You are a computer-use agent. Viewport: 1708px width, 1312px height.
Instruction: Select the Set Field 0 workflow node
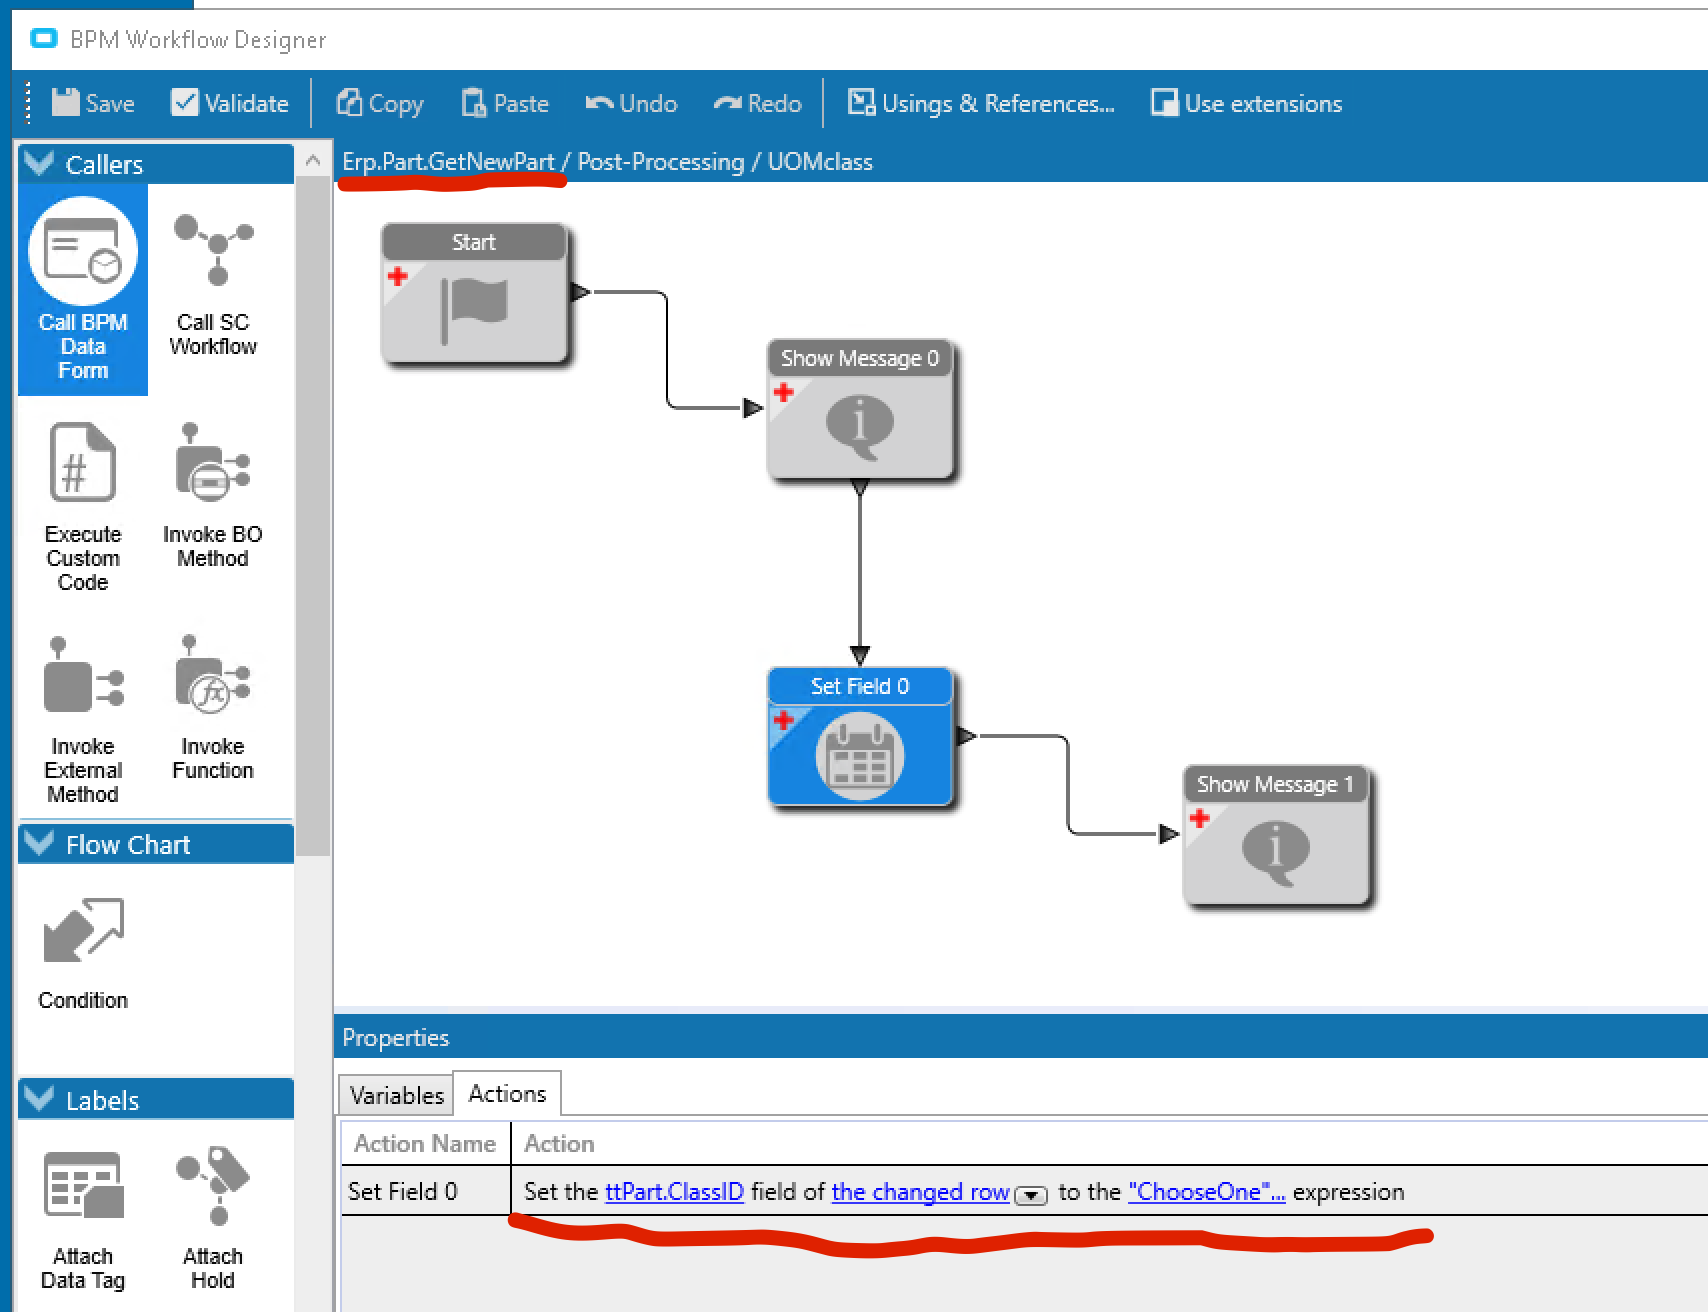860,740
